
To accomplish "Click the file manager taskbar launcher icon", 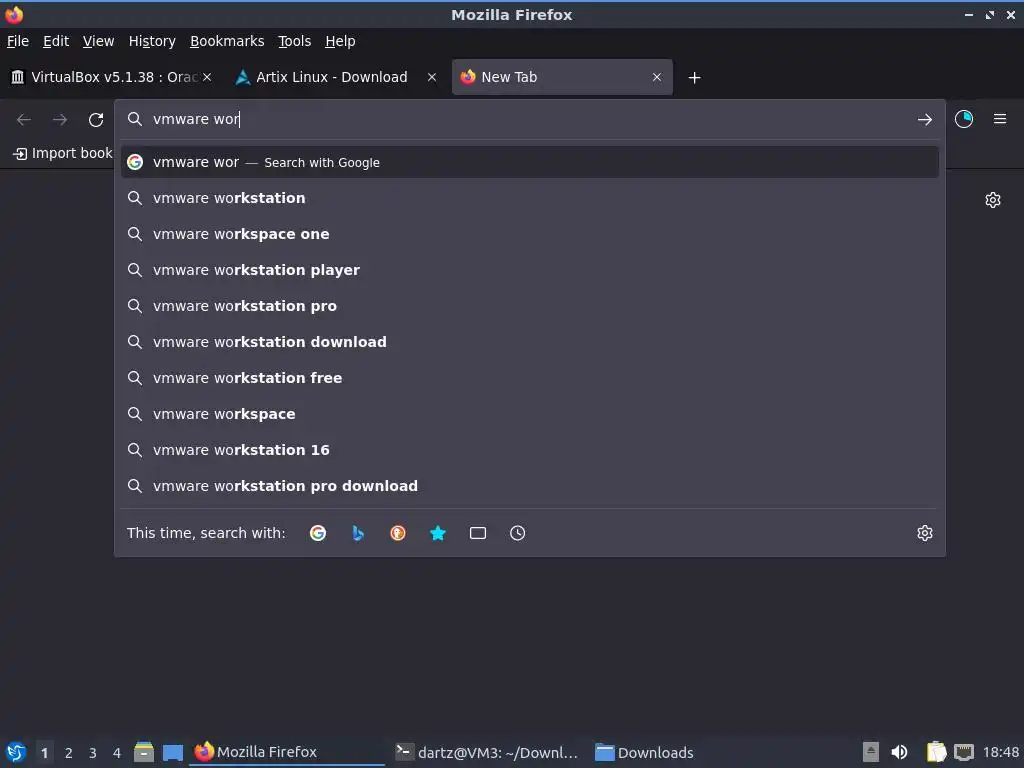I will 144,752.
